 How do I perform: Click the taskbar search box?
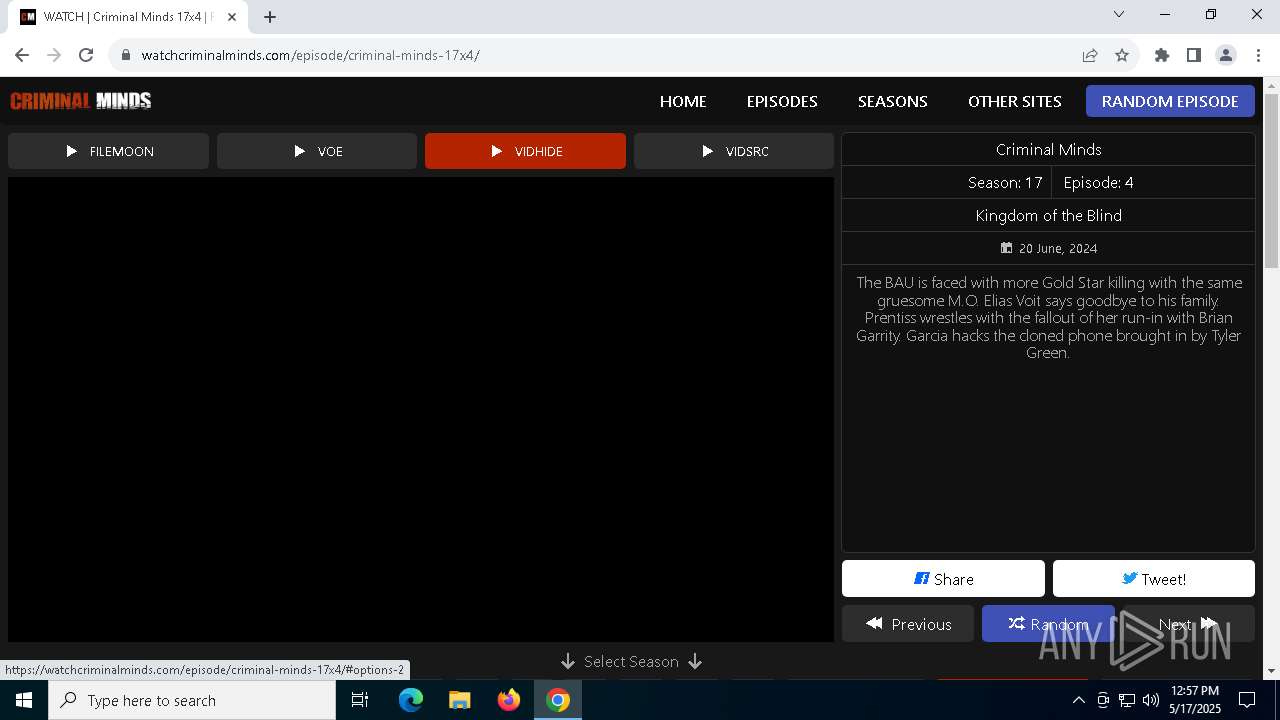pos(192,700)
